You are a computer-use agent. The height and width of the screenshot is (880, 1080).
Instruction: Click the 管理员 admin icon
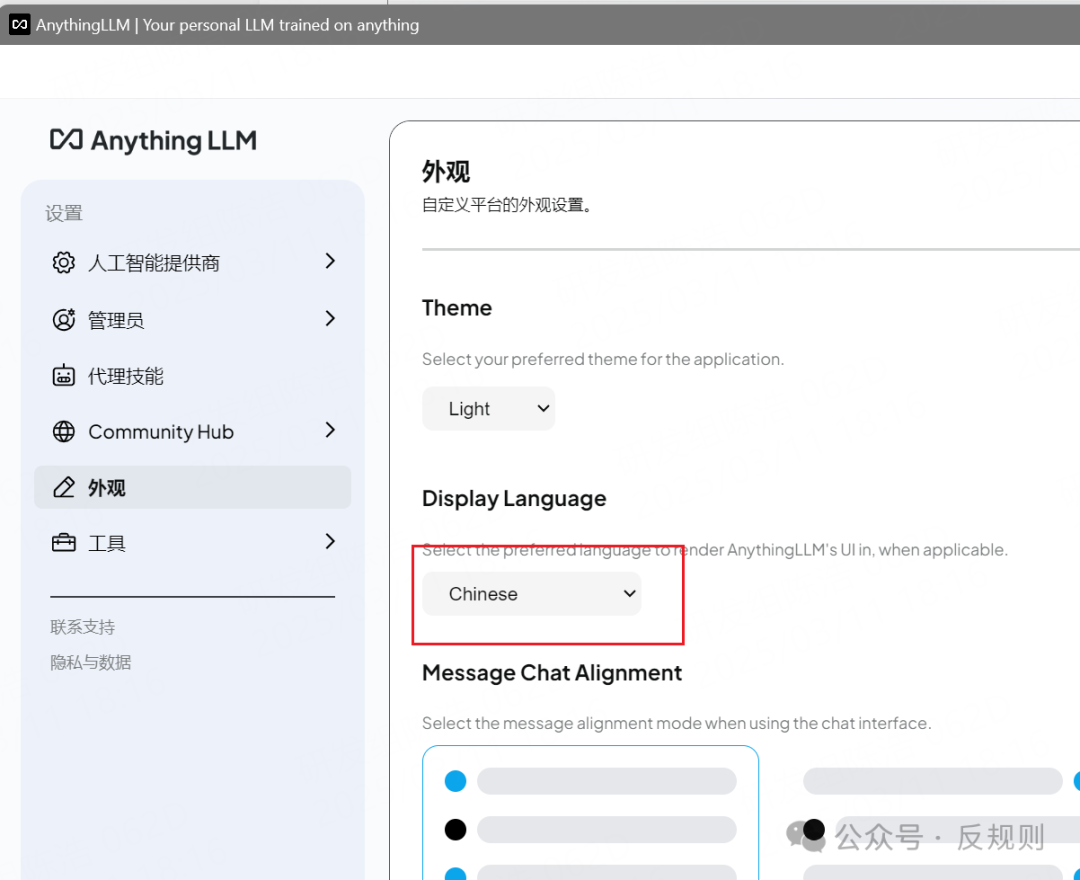63,319
